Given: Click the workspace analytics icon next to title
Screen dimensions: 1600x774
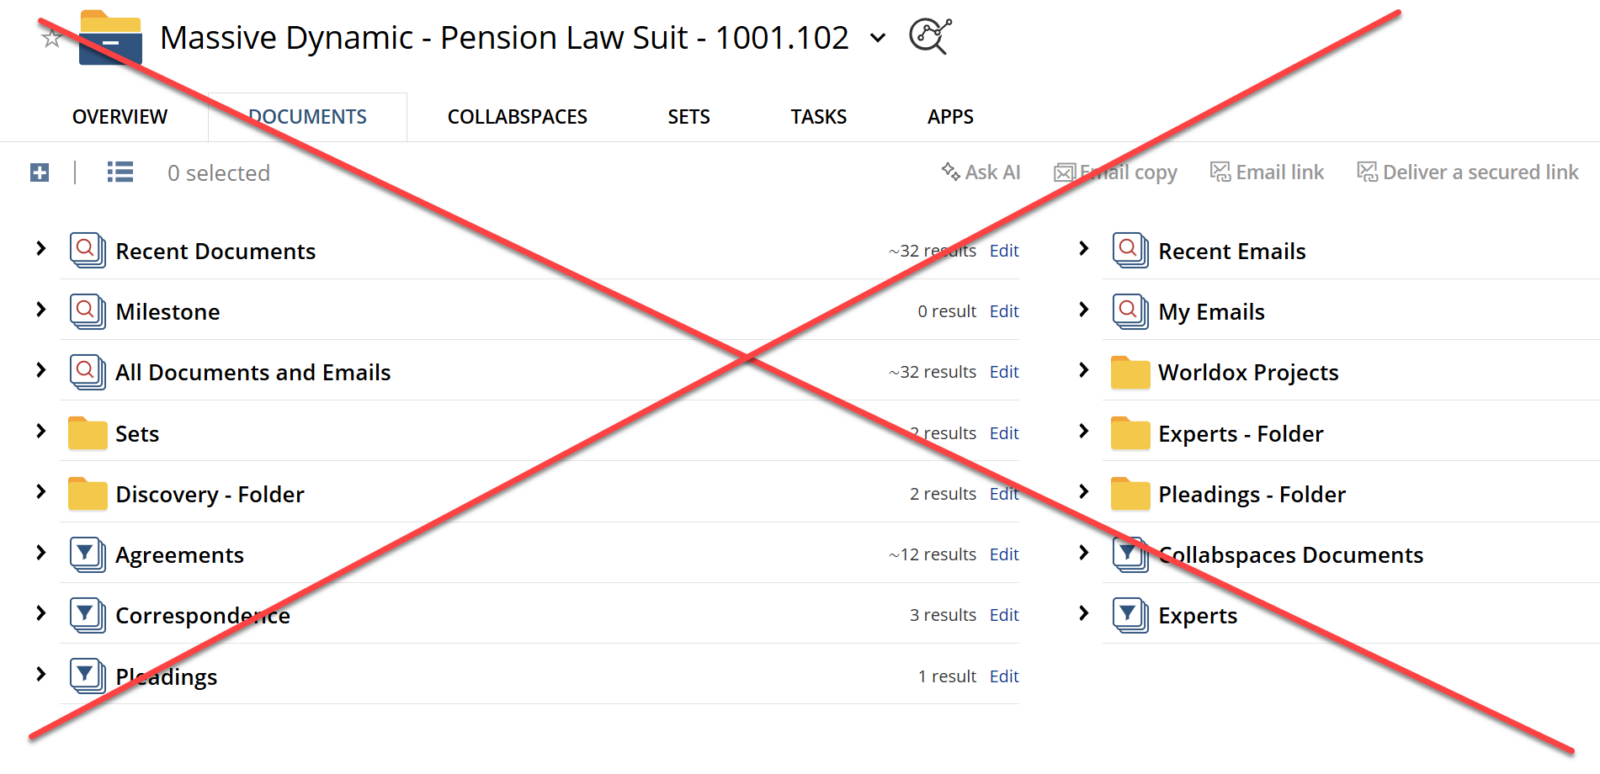Looking at the screenshot, I should tap(929, 37).
